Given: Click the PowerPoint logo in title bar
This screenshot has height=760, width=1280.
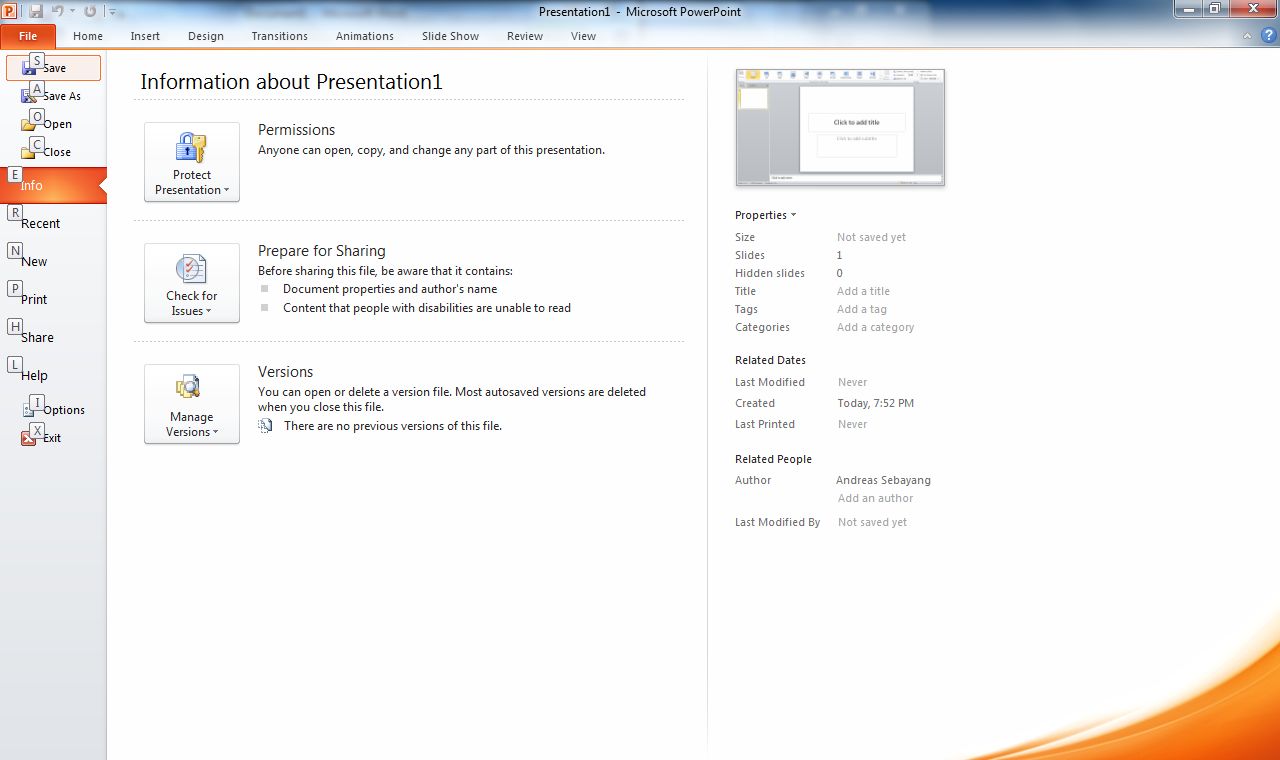Looking at the screenshot, I should click(10, 11).
